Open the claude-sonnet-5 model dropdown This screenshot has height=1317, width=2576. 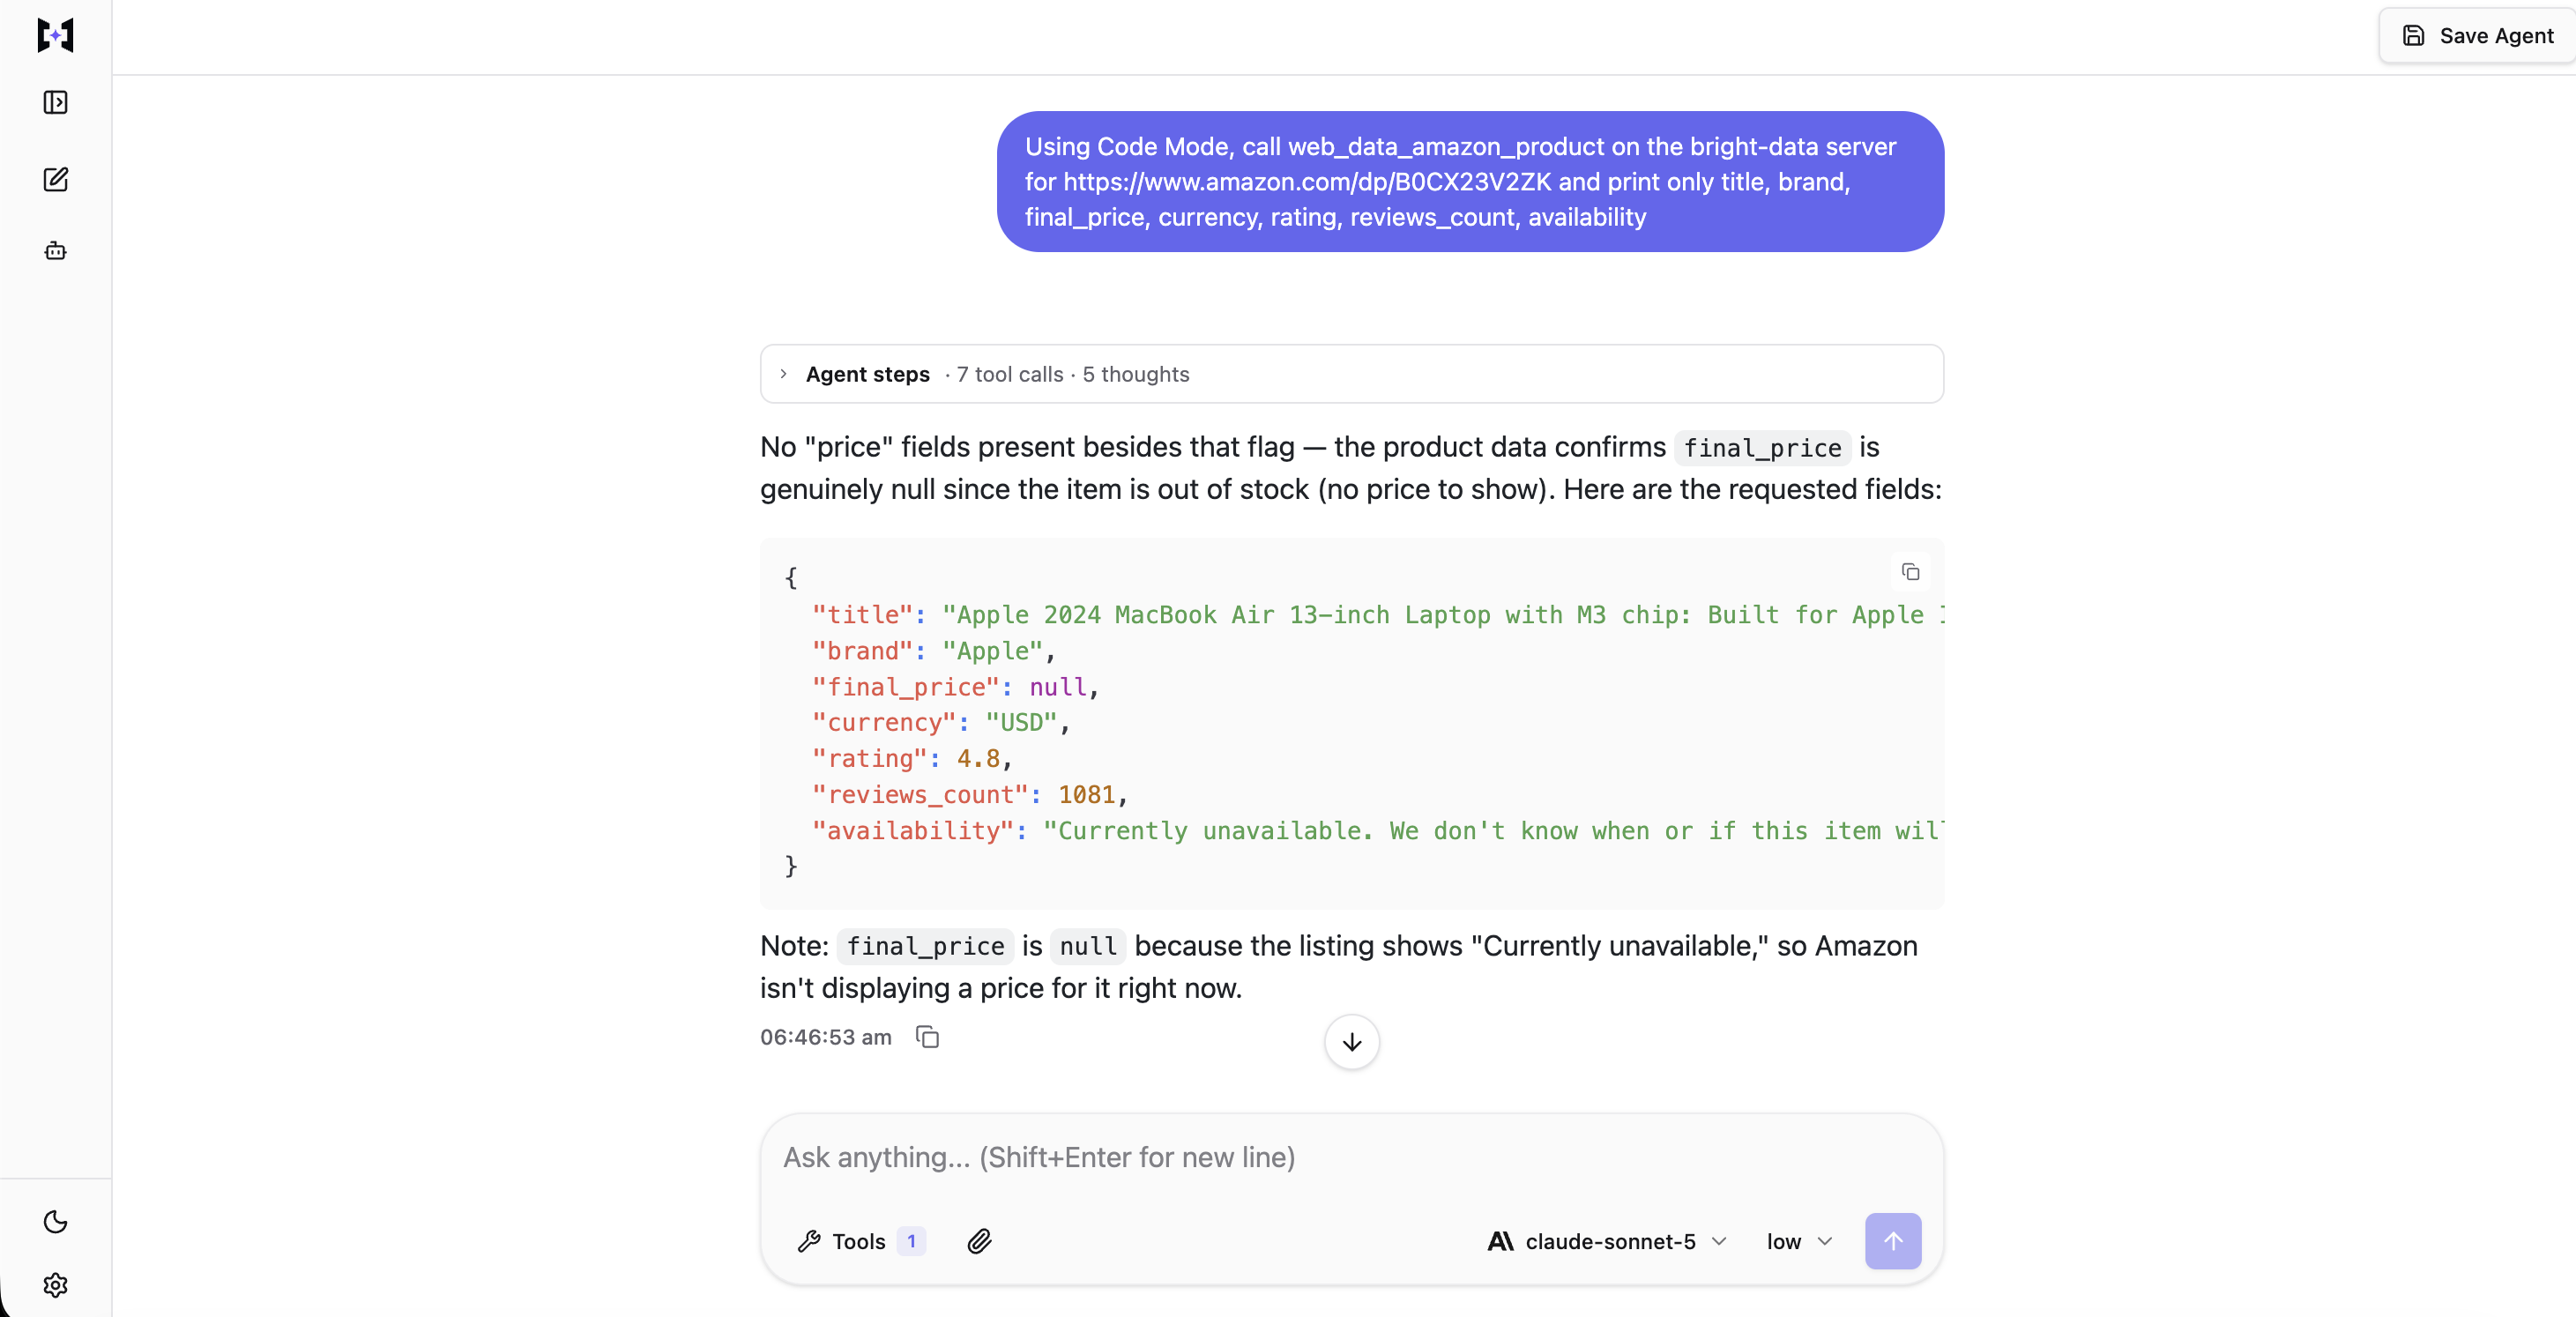coord(1607,1241)
